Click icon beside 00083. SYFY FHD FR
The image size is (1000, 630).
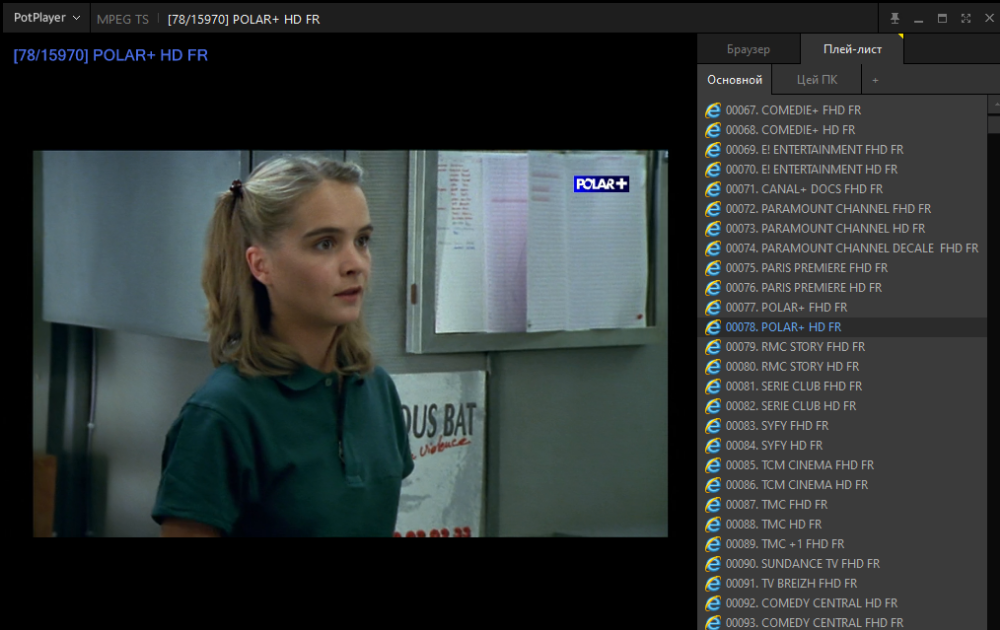[x=712, y=426]
